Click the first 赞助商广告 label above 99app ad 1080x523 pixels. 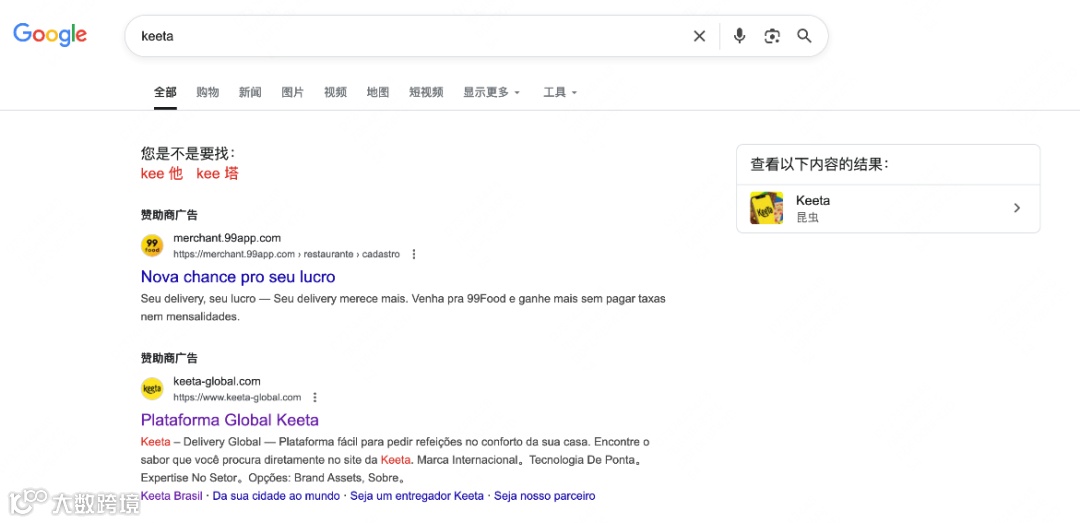[169, 215]
